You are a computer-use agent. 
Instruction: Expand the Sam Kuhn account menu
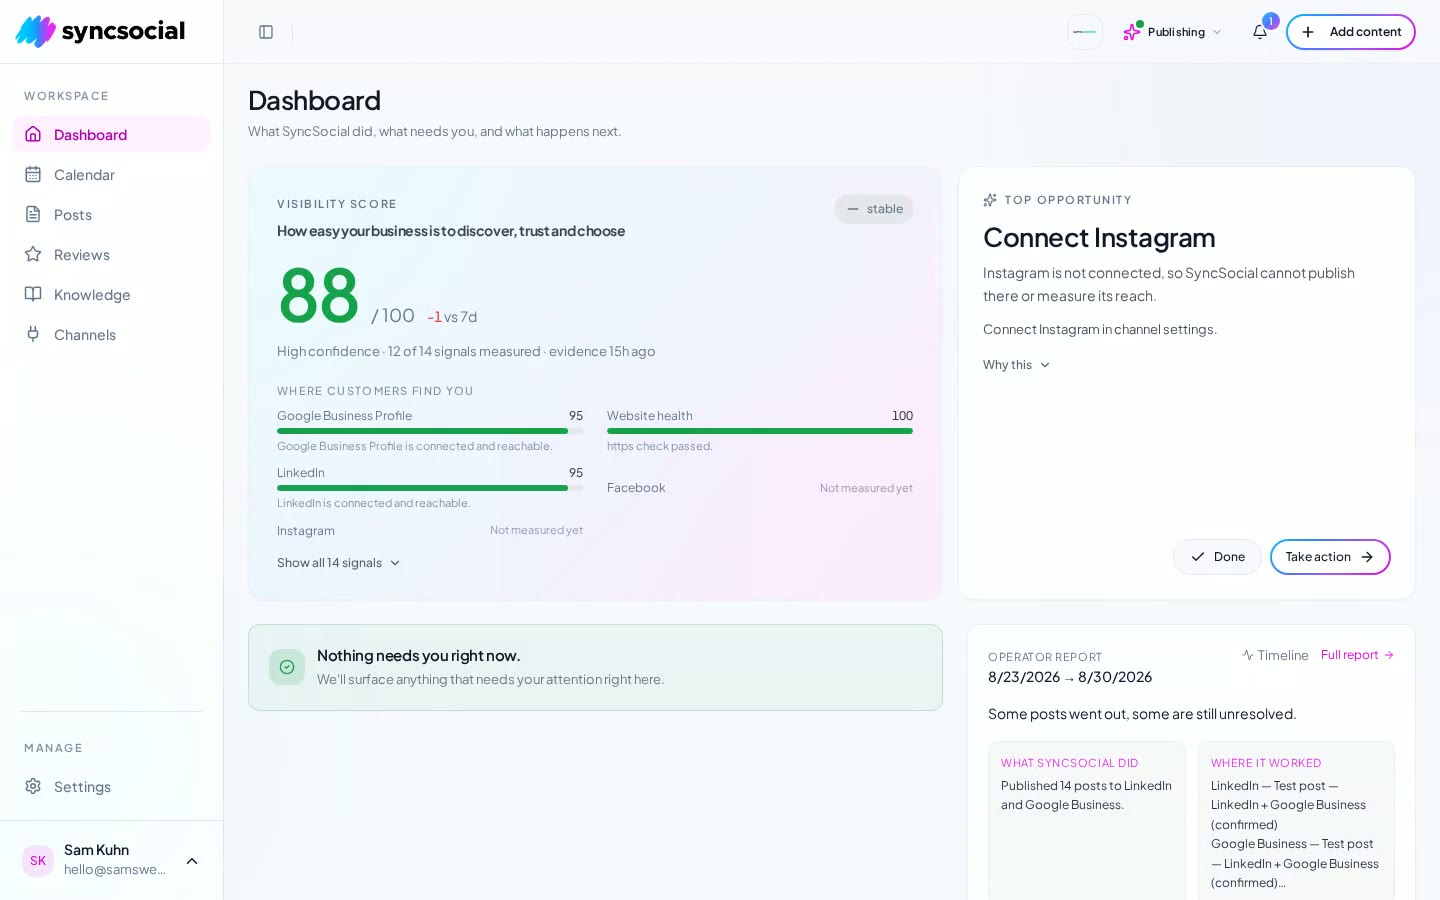pyautogui.click(x=111, y=860)
